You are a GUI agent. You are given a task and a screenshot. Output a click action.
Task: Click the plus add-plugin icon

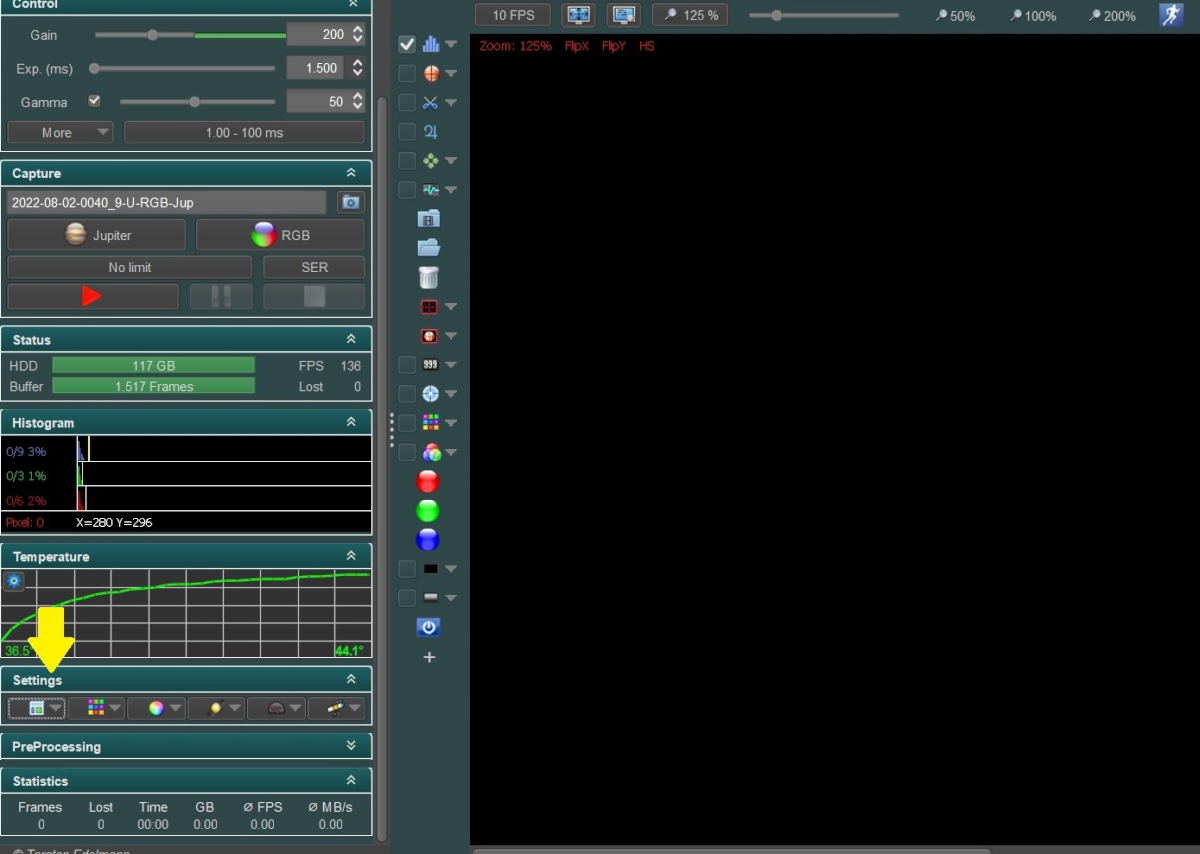(429, 657)
